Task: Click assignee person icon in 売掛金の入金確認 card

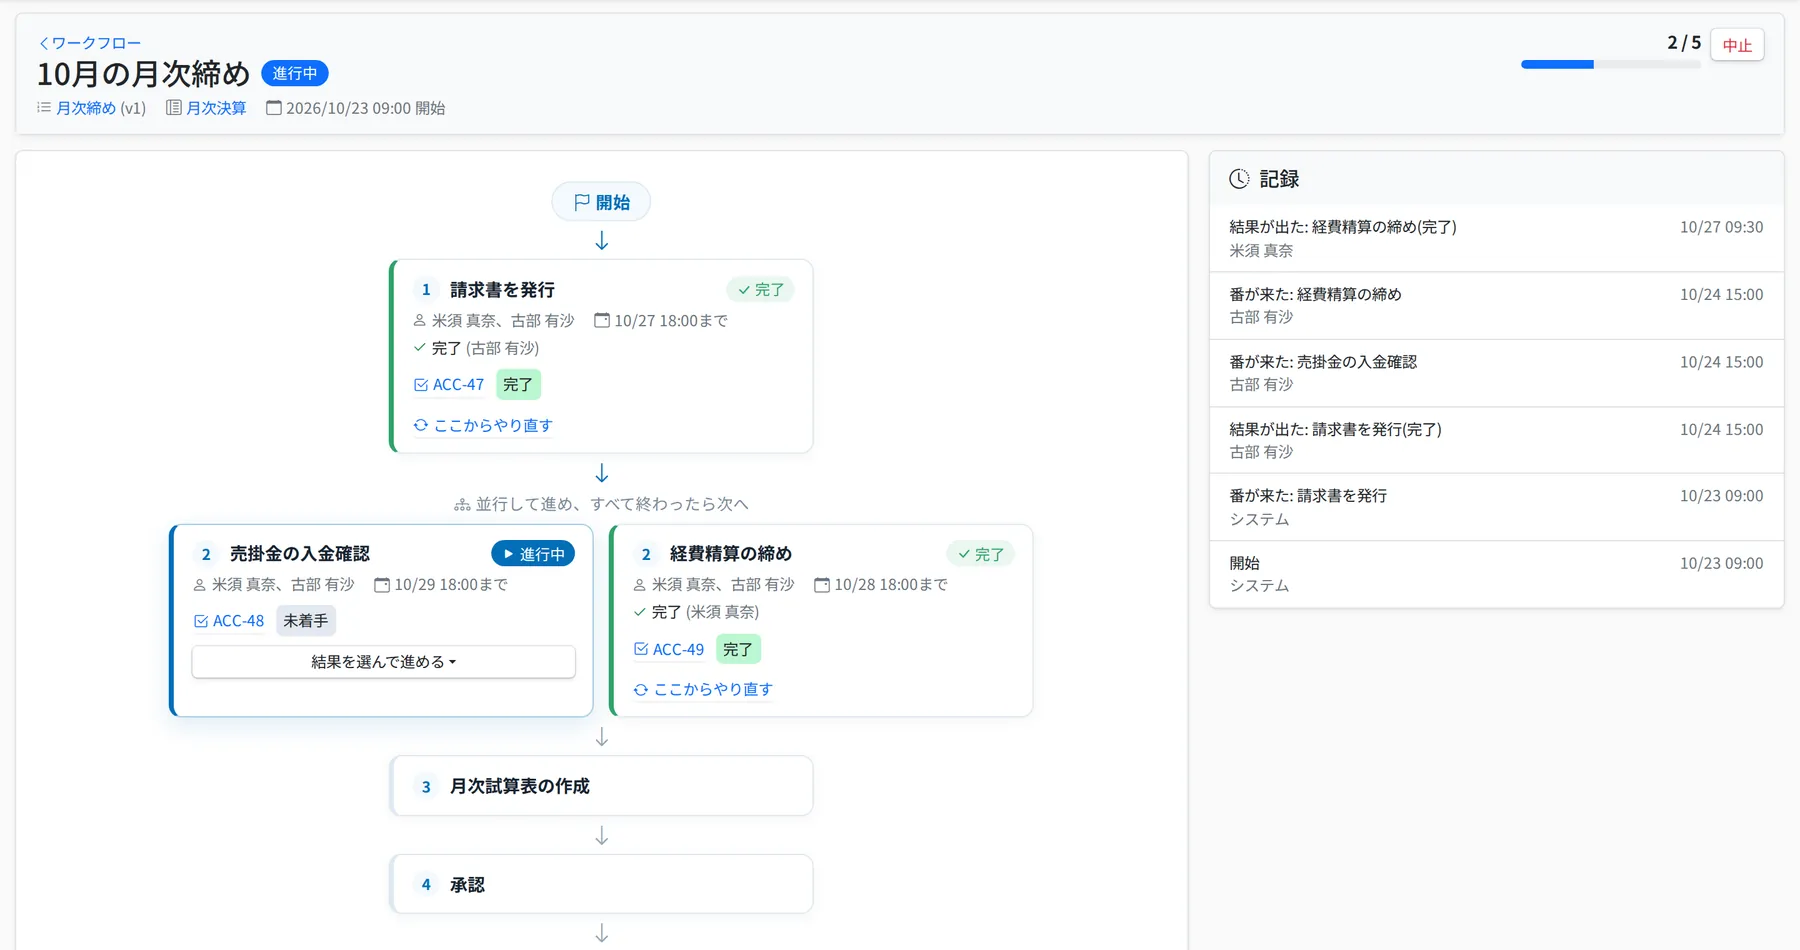Action: pos(200,585)
